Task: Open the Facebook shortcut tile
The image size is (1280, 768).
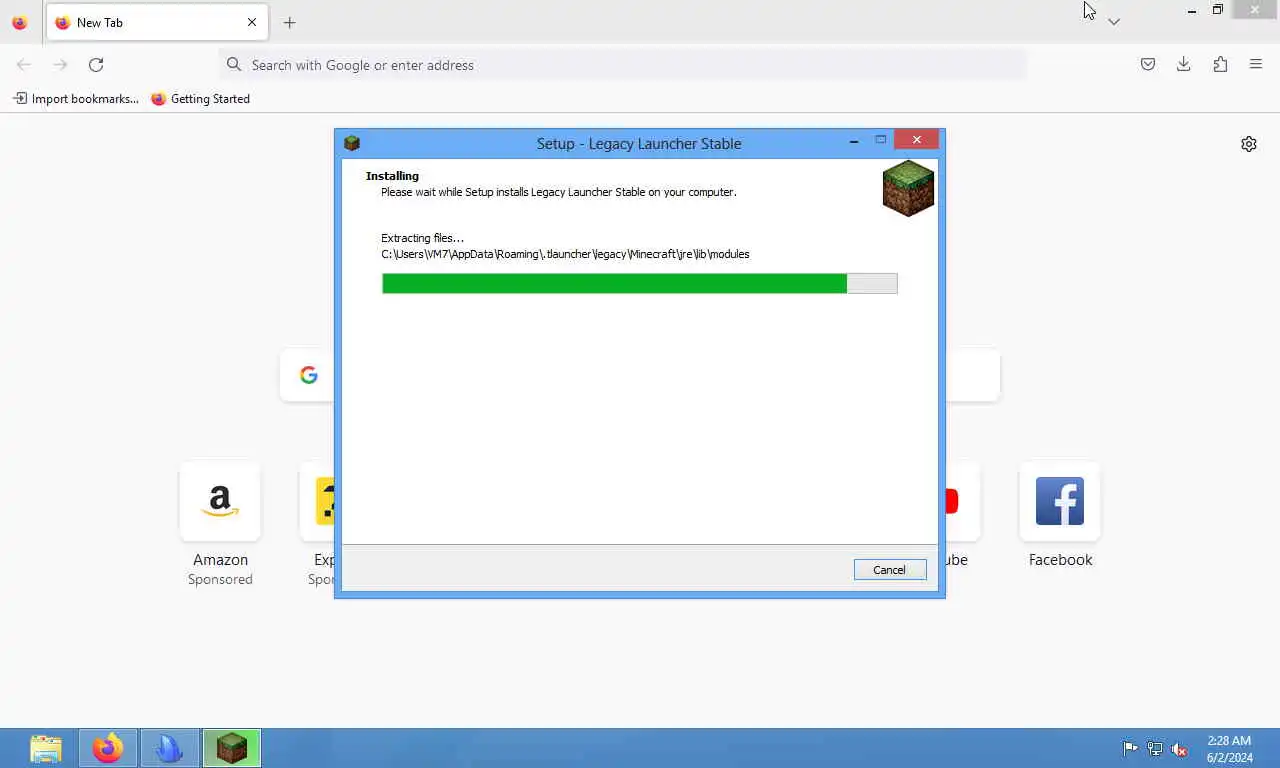Action: (1060, 501)
